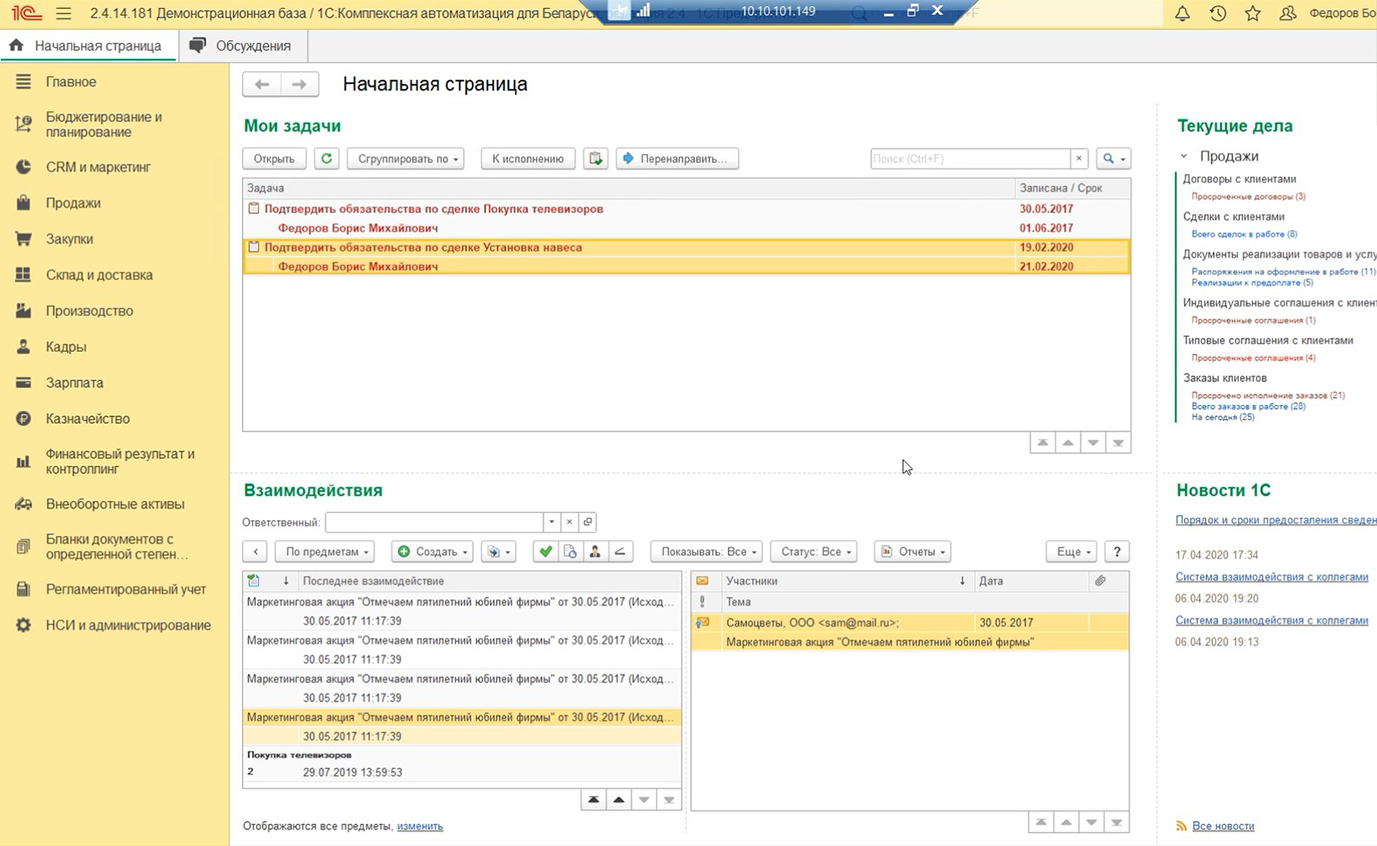Open the Все новости link
Image resolution: width=1377 pixels, height=846 pixels.
1223,826
